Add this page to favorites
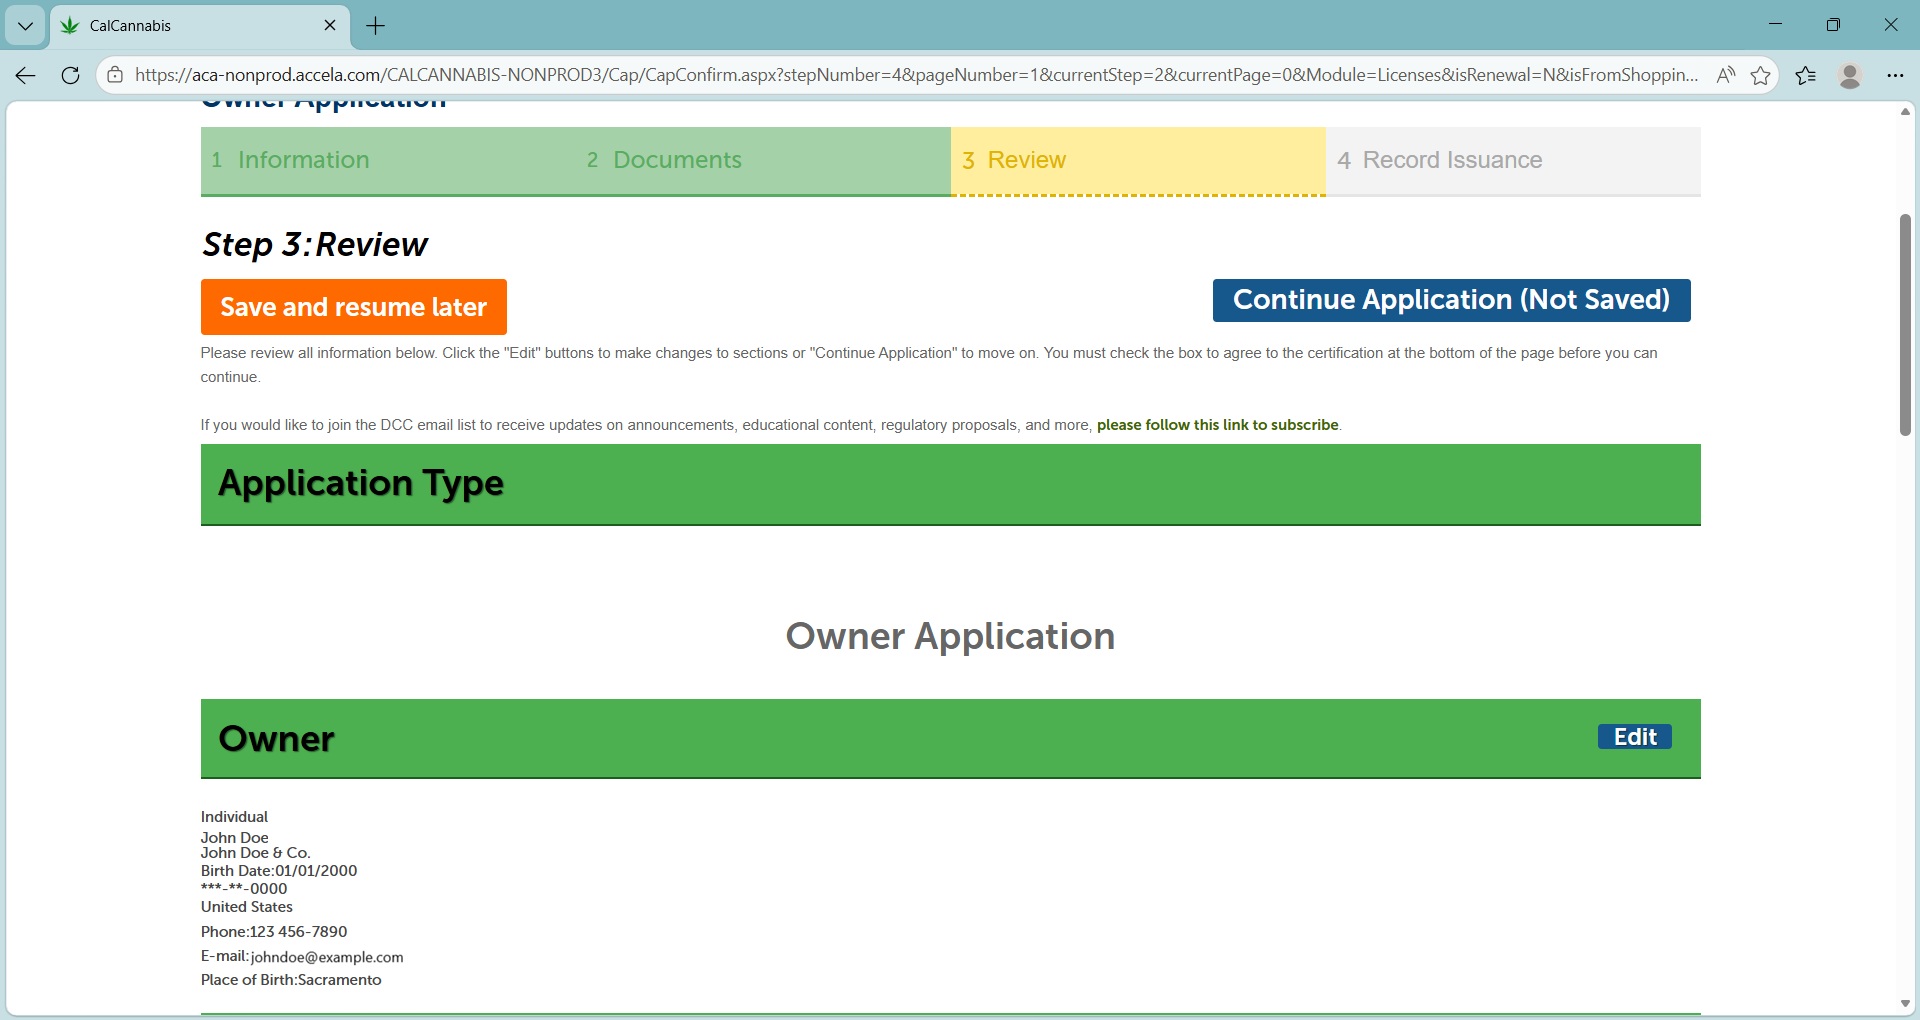This screenshot has height=1020, width=1920. (1761, 75)
